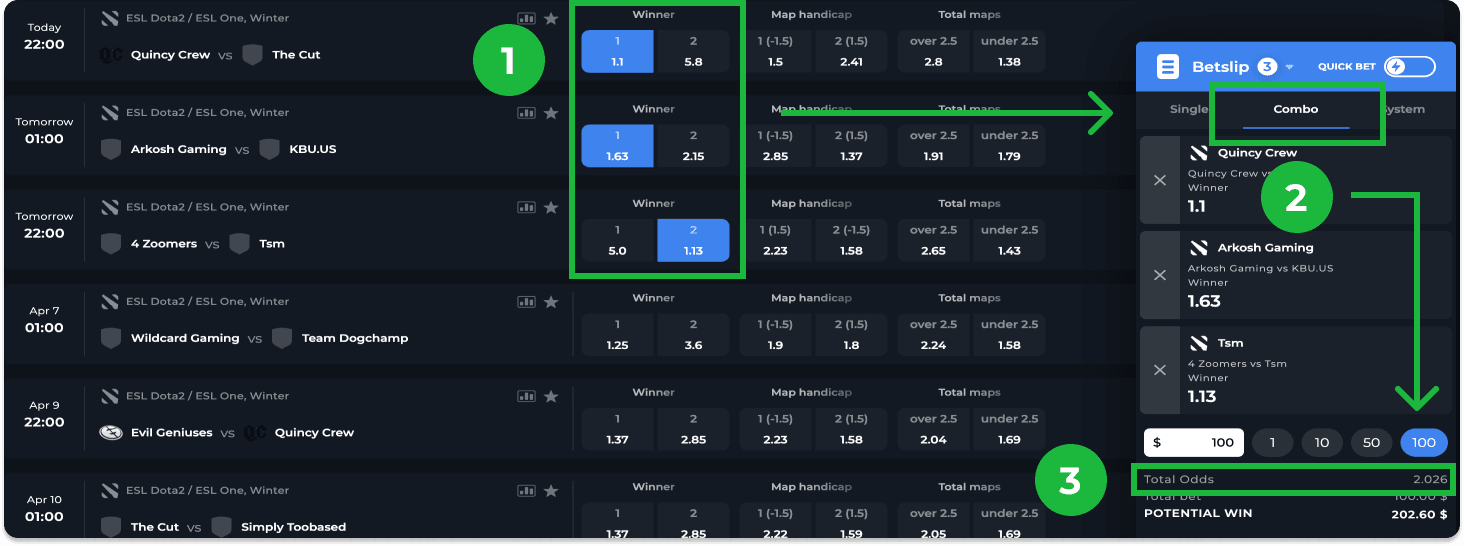The height and width of the screenshot is (546, 1464).
Task: Choose Team Dogchamp winner odds 3.6
Action: click(693, 335)
